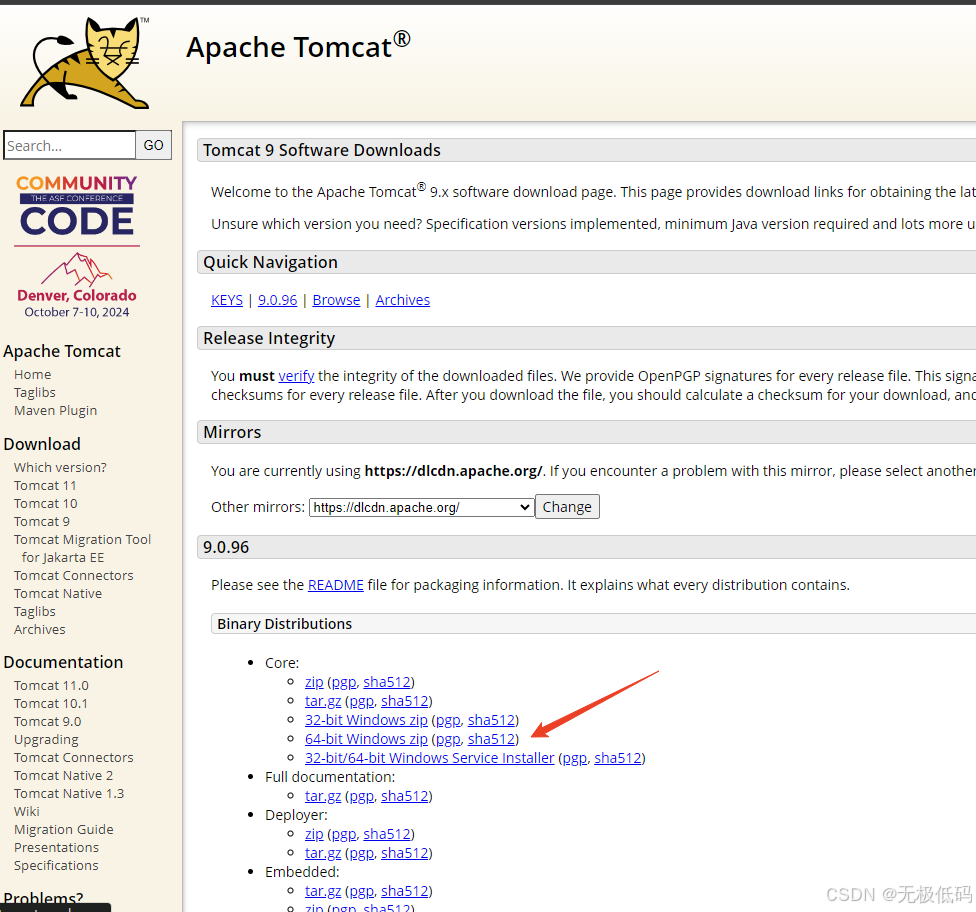This screenshot has width=976, height=912.
Task: Open sha512 for Deployer tar.gz
Action: (405, 853)
